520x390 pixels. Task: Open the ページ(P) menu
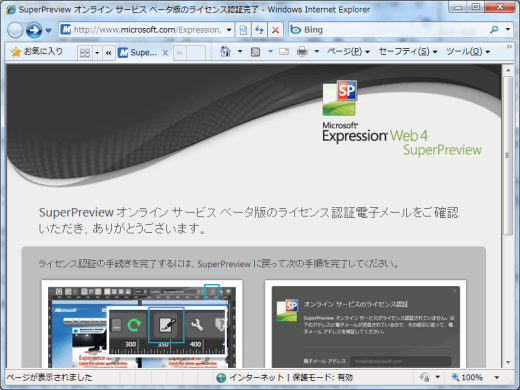click(x=348, y=51)
